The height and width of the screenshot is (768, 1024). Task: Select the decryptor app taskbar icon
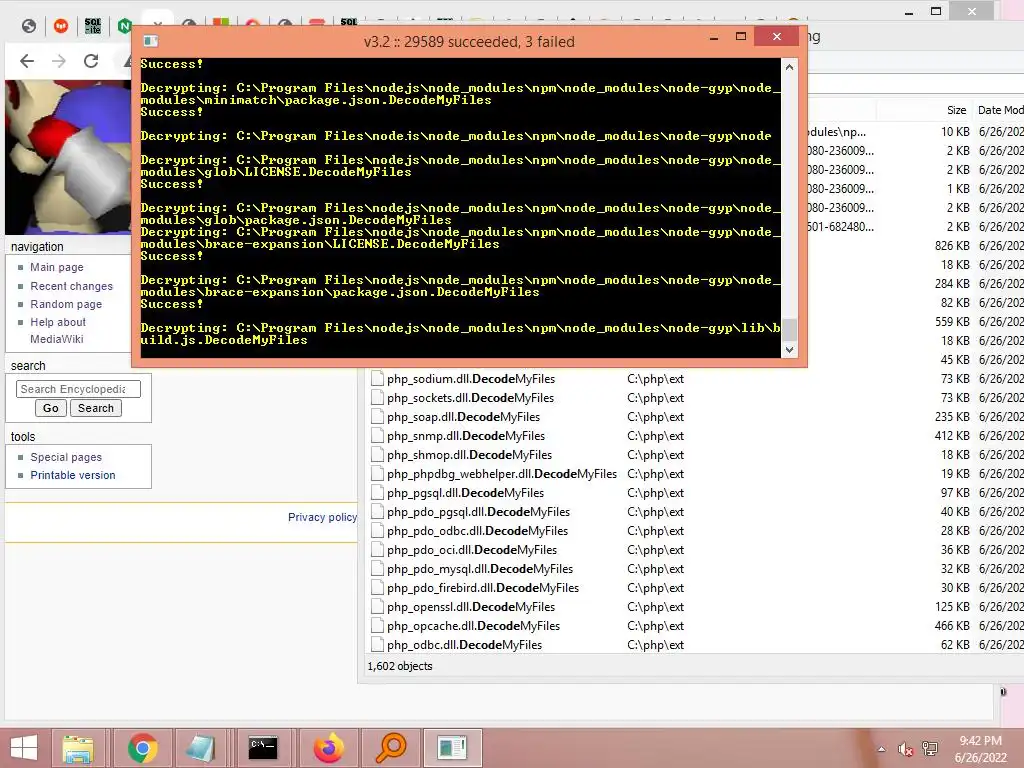click(453, 748)
